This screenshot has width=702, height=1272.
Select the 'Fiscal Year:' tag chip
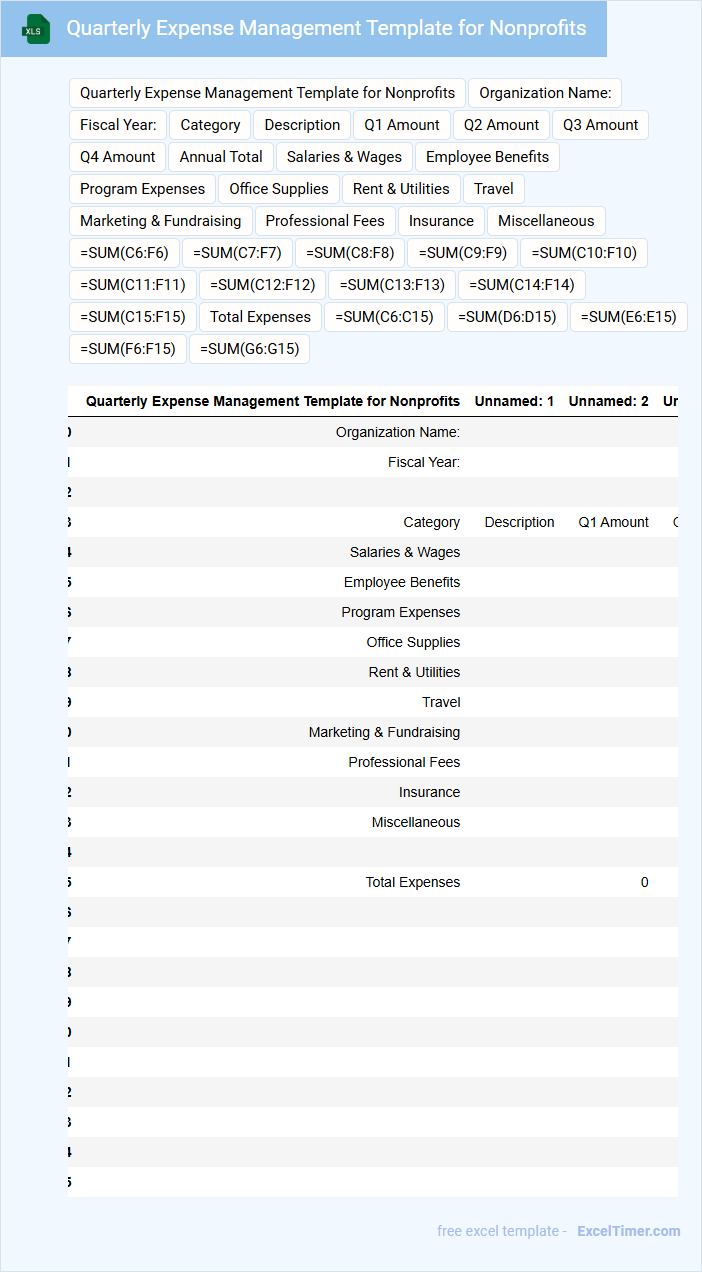point(118,125)
